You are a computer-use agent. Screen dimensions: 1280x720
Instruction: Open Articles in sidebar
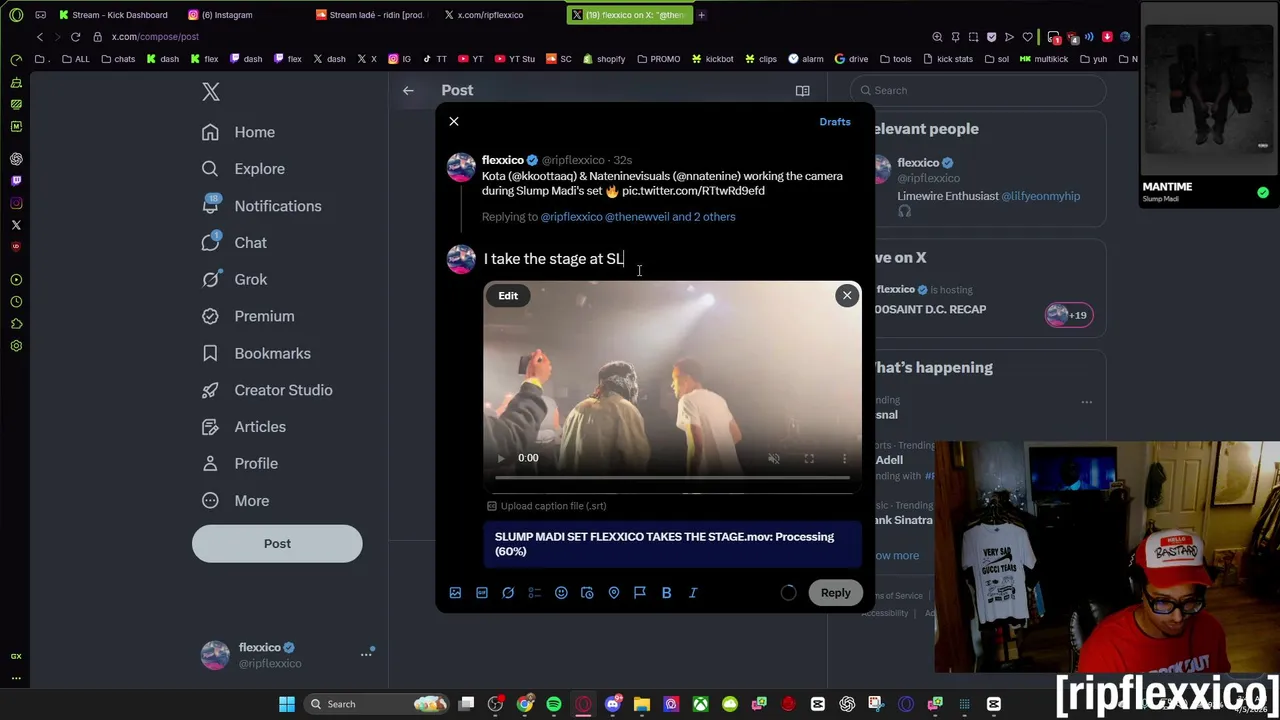(x=243, y=427)
